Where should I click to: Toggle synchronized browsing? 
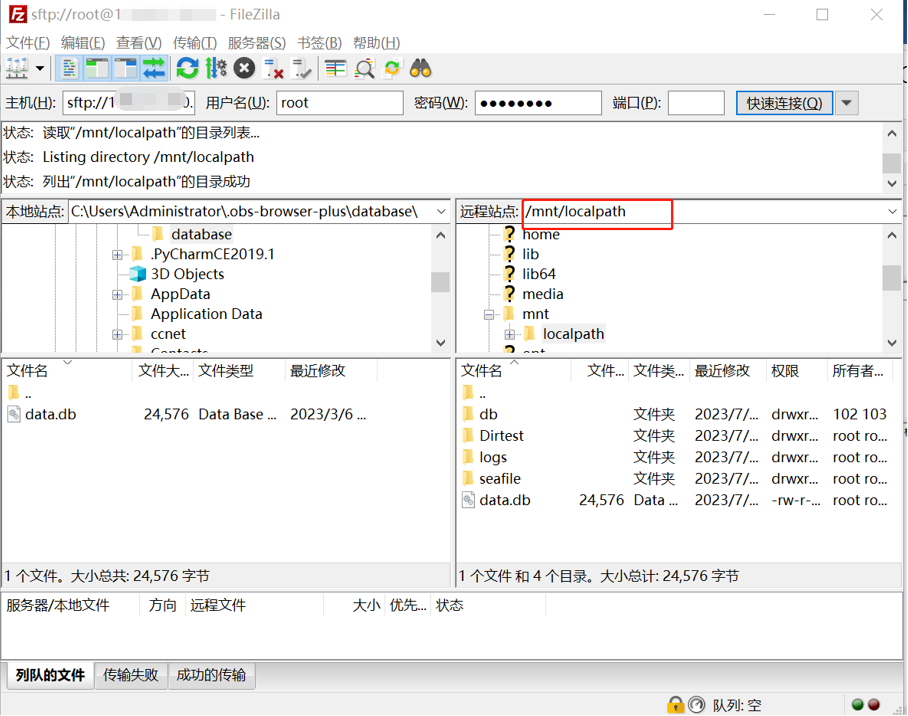tap(392, 69)
